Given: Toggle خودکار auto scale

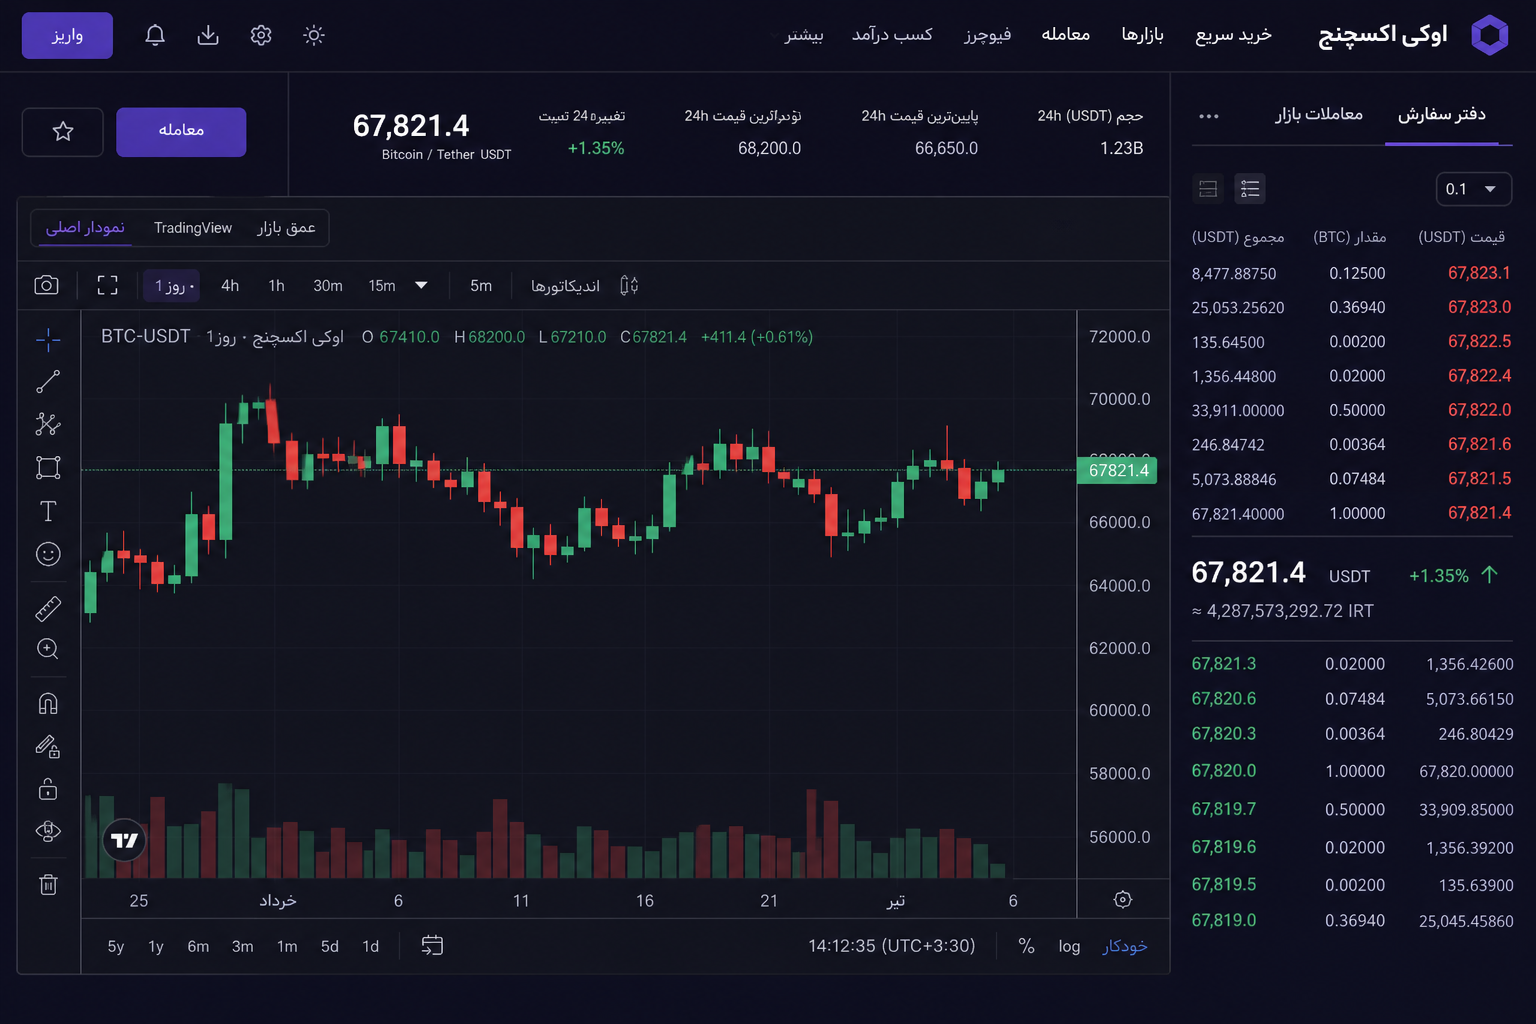Looking at the screenshot, I should [1125, 946].
